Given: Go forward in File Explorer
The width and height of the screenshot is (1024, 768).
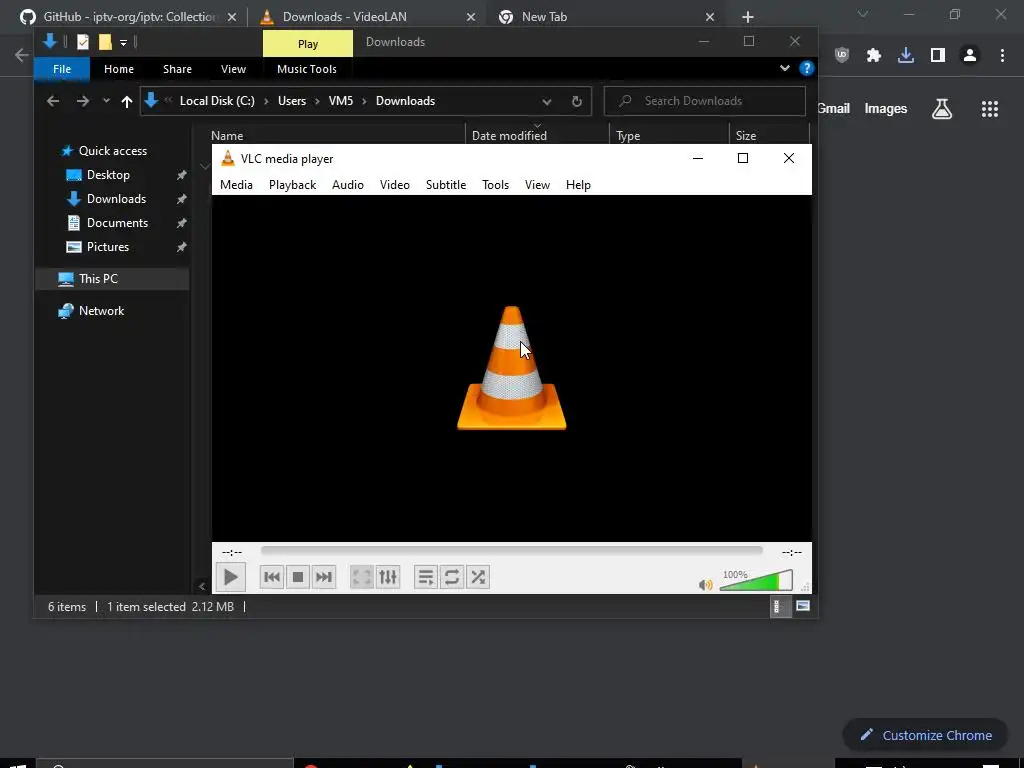Looking at the screenshot, I should 82,101.
